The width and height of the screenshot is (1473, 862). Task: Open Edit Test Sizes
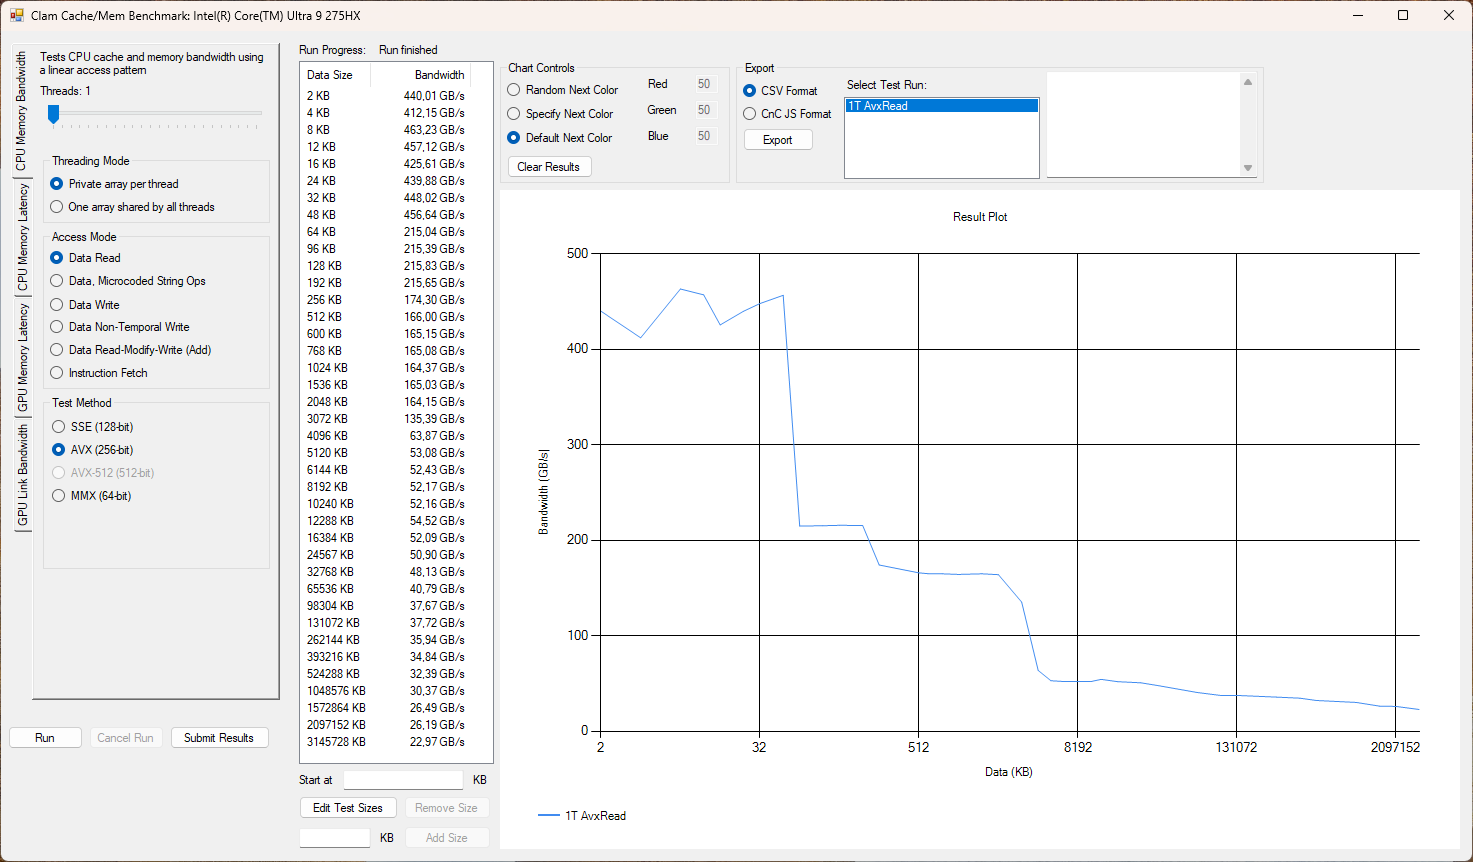[347, 808]
